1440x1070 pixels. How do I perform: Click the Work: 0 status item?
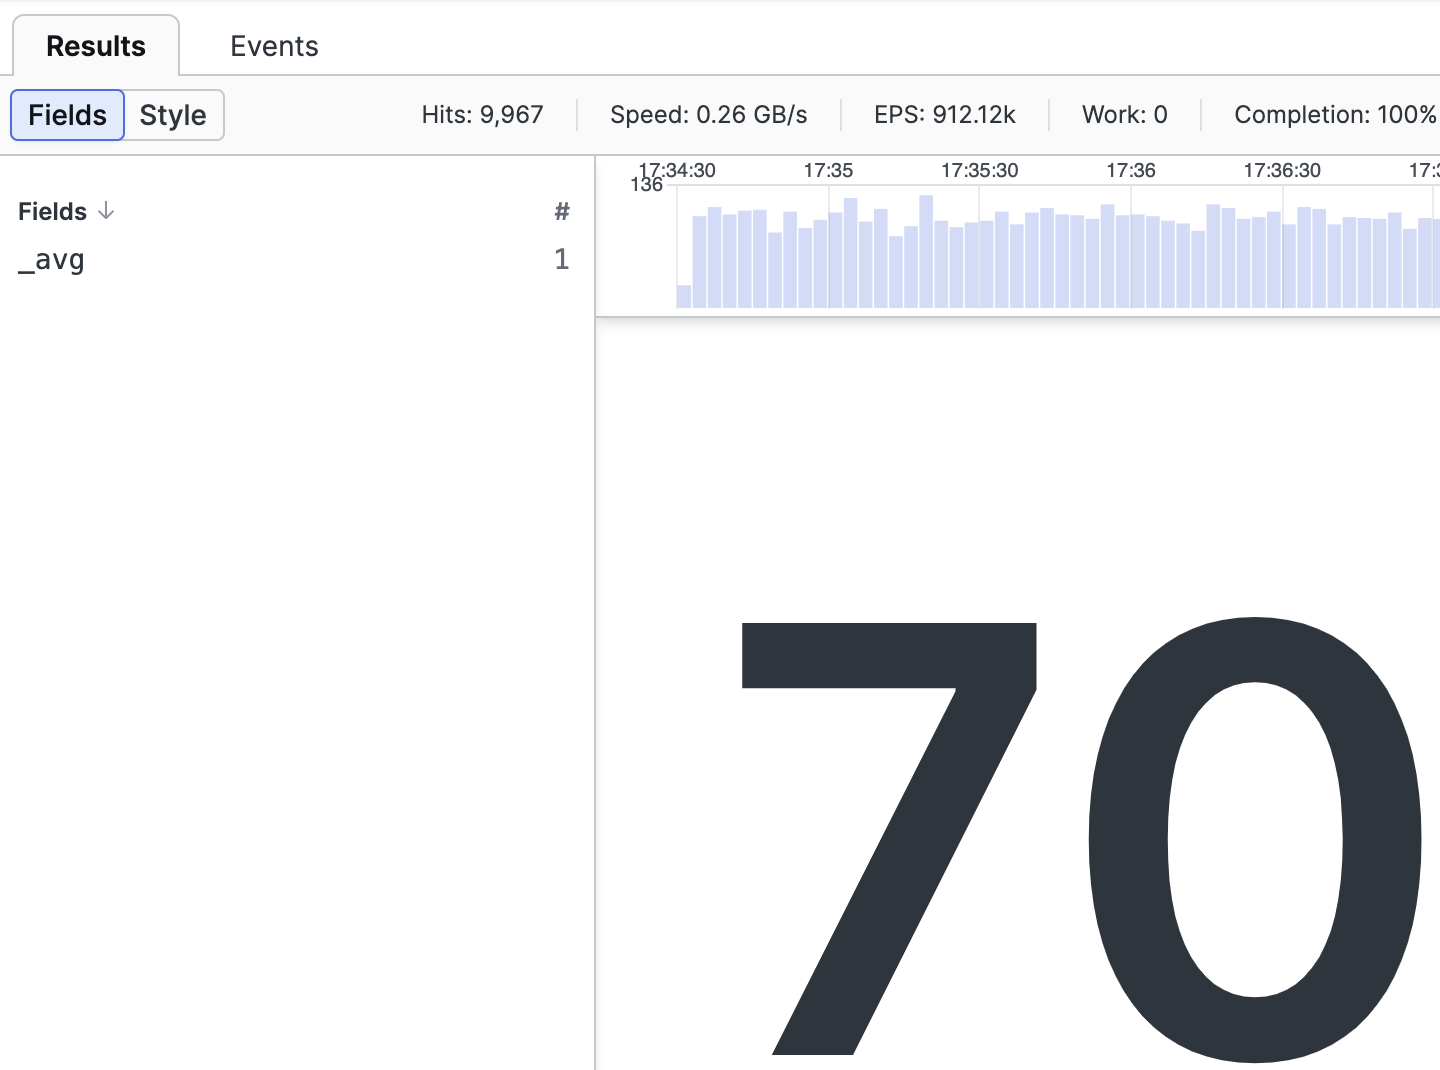click(x=1123, y=115)
